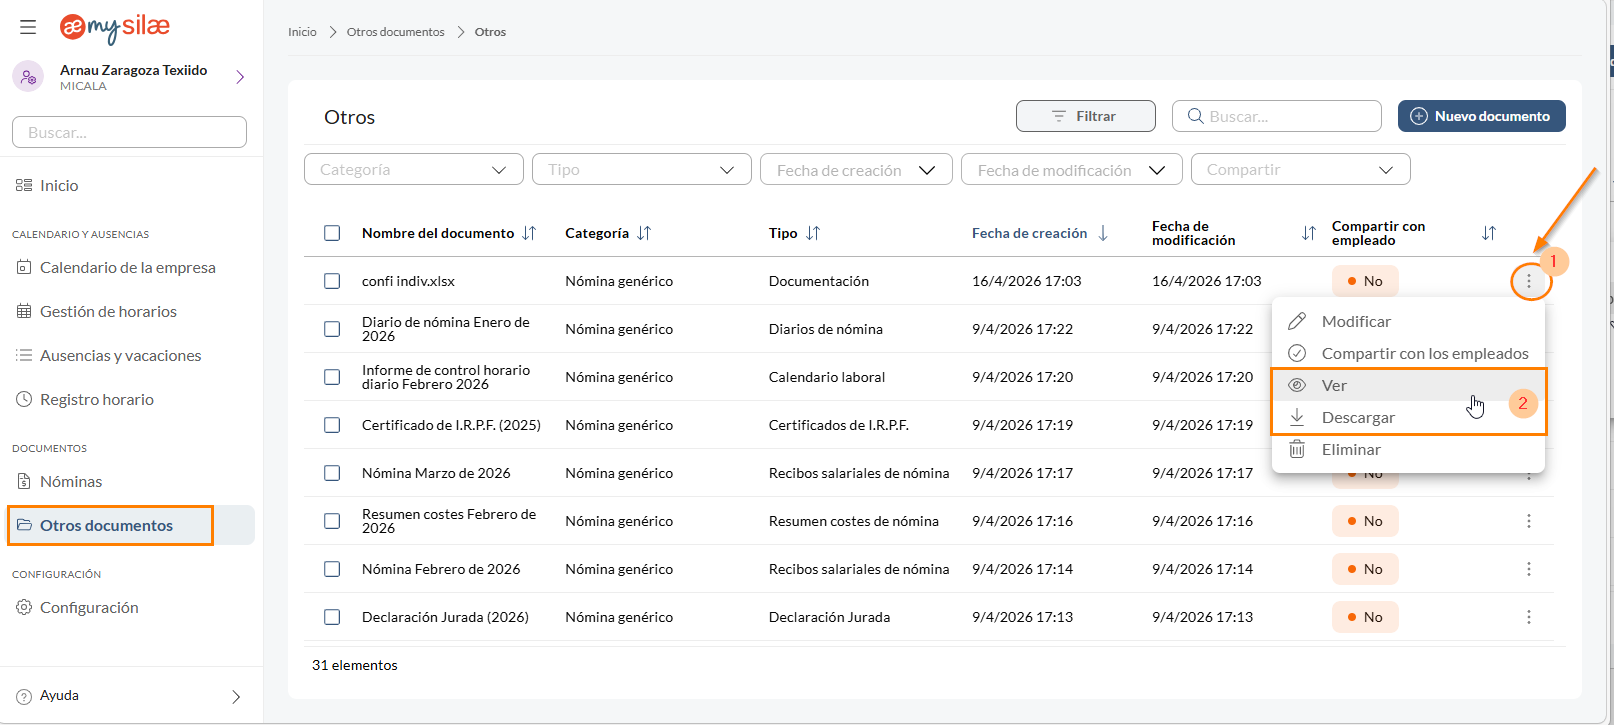Click the Ayuda help icon in sidebar
The height and width of the screenshot is (725, 1614).
click(x=24, y=696)
